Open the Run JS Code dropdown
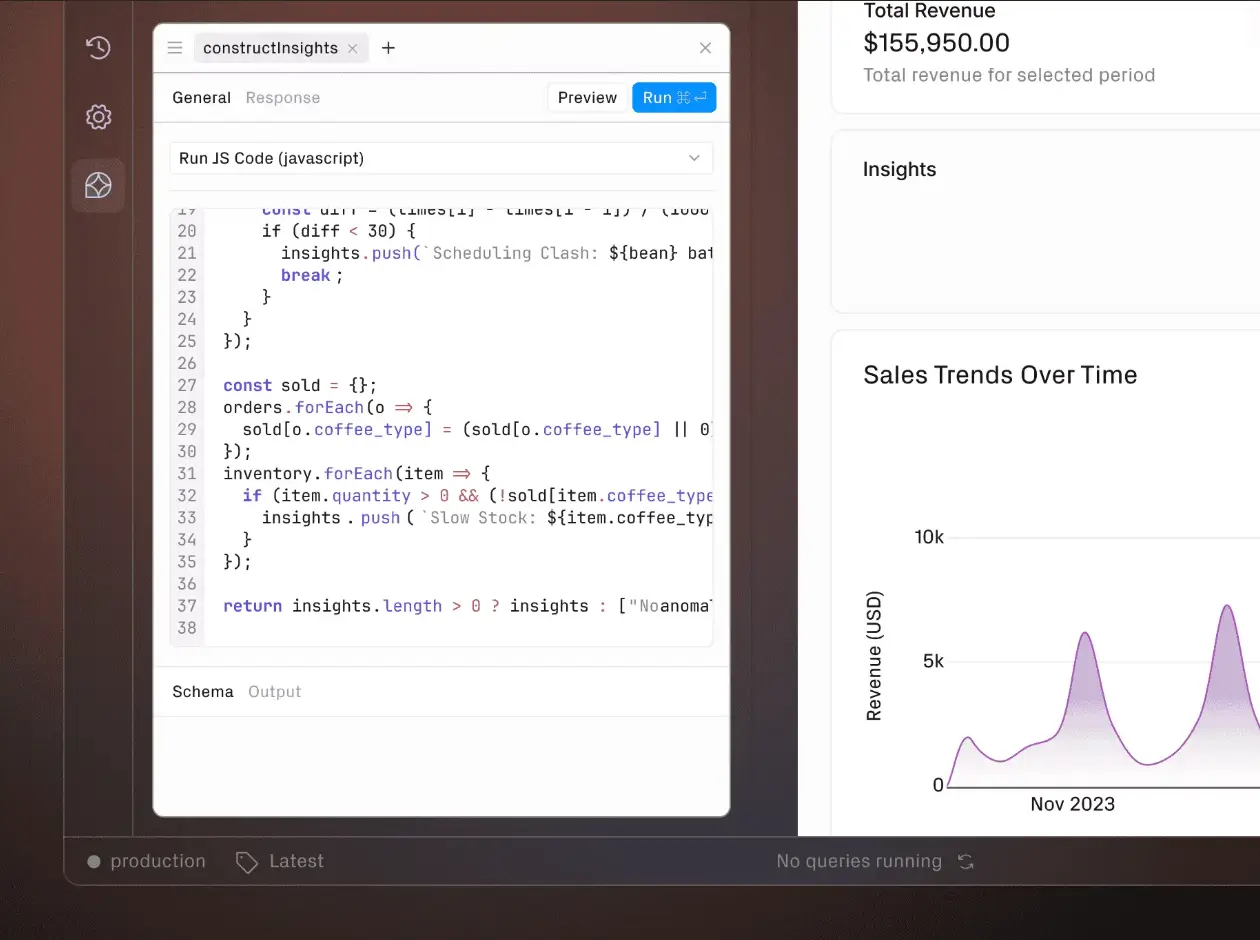 pos(441,158)
